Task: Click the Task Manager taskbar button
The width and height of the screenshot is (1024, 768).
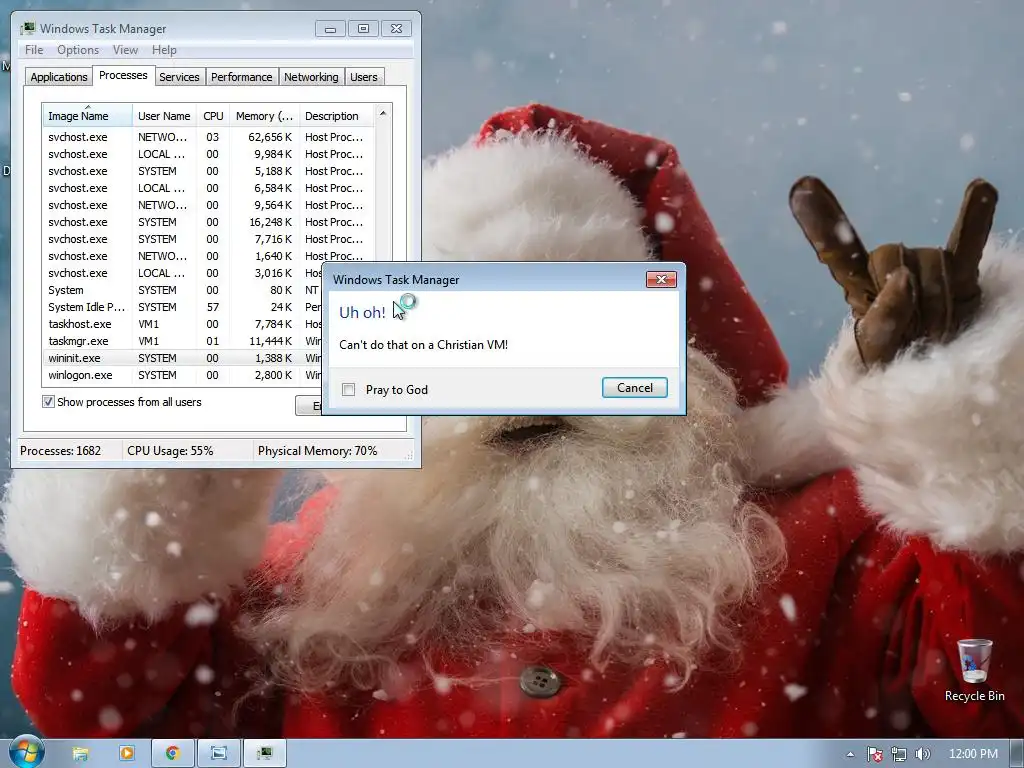Action: point(264,754)
